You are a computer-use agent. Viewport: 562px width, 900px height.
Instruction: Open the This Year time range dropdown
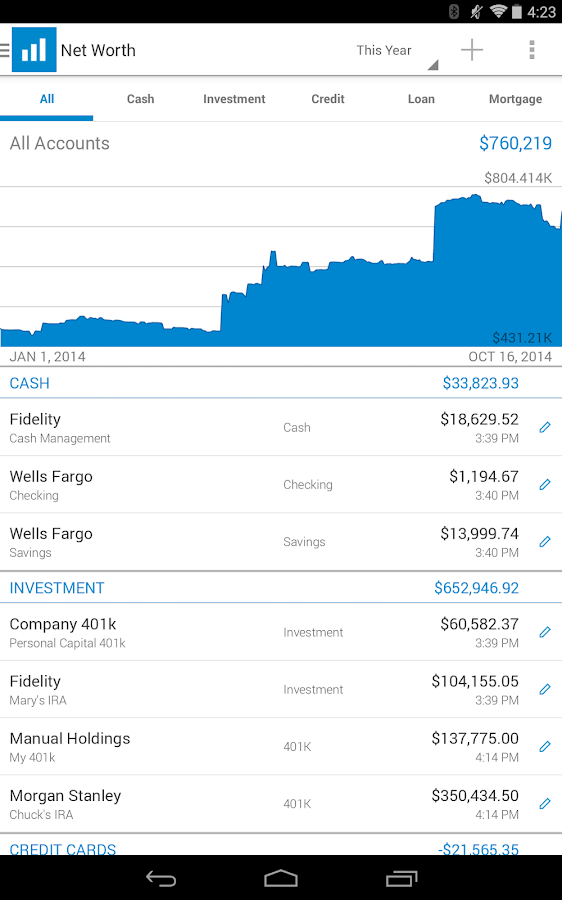click(x=396, y=51)
